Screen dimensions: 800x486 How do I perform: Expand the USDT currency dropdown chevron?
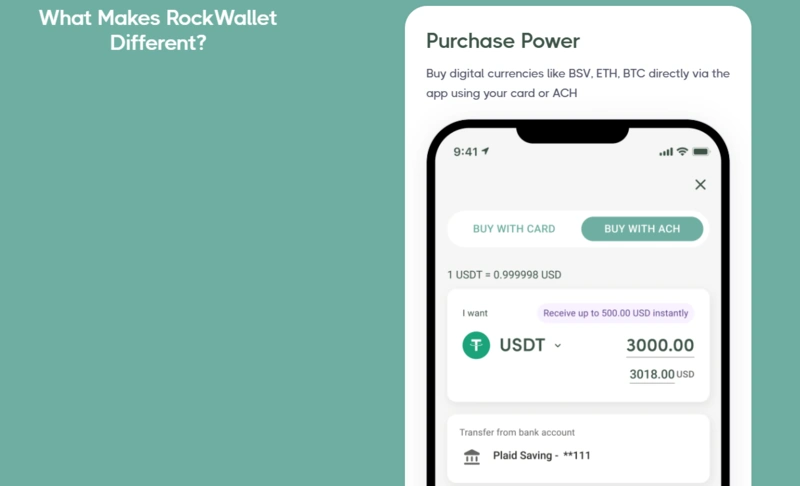(x=558, y=346)
